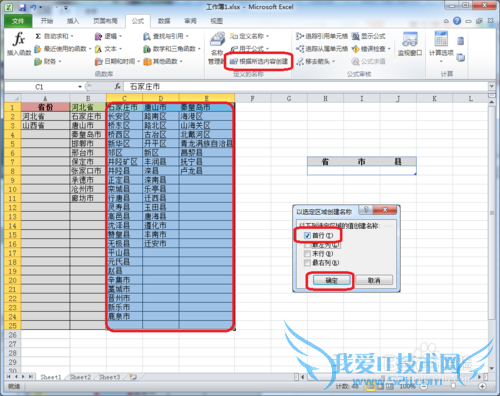Switch to the 开始 Home tab
Screen dimensions: 500x396
47,21
